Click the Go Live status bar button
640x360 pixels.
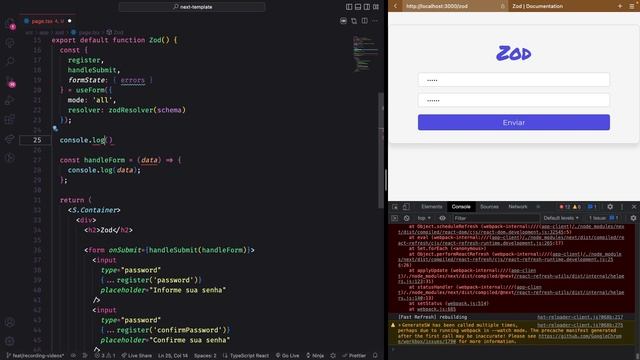click(288, 356)
